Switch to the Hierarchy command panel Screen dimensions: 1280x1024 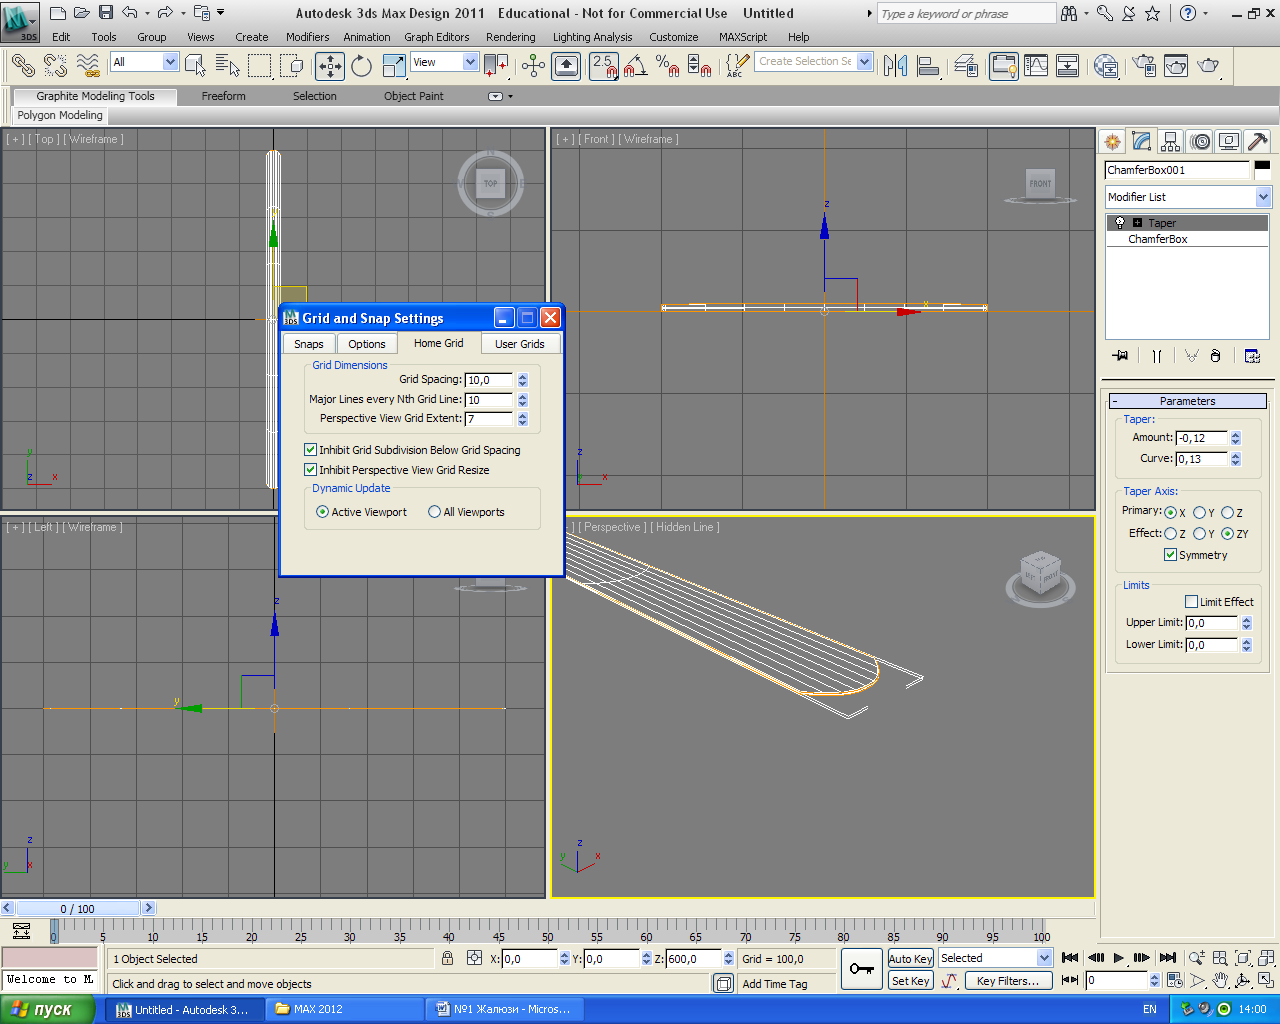(x=1170, y=142)
